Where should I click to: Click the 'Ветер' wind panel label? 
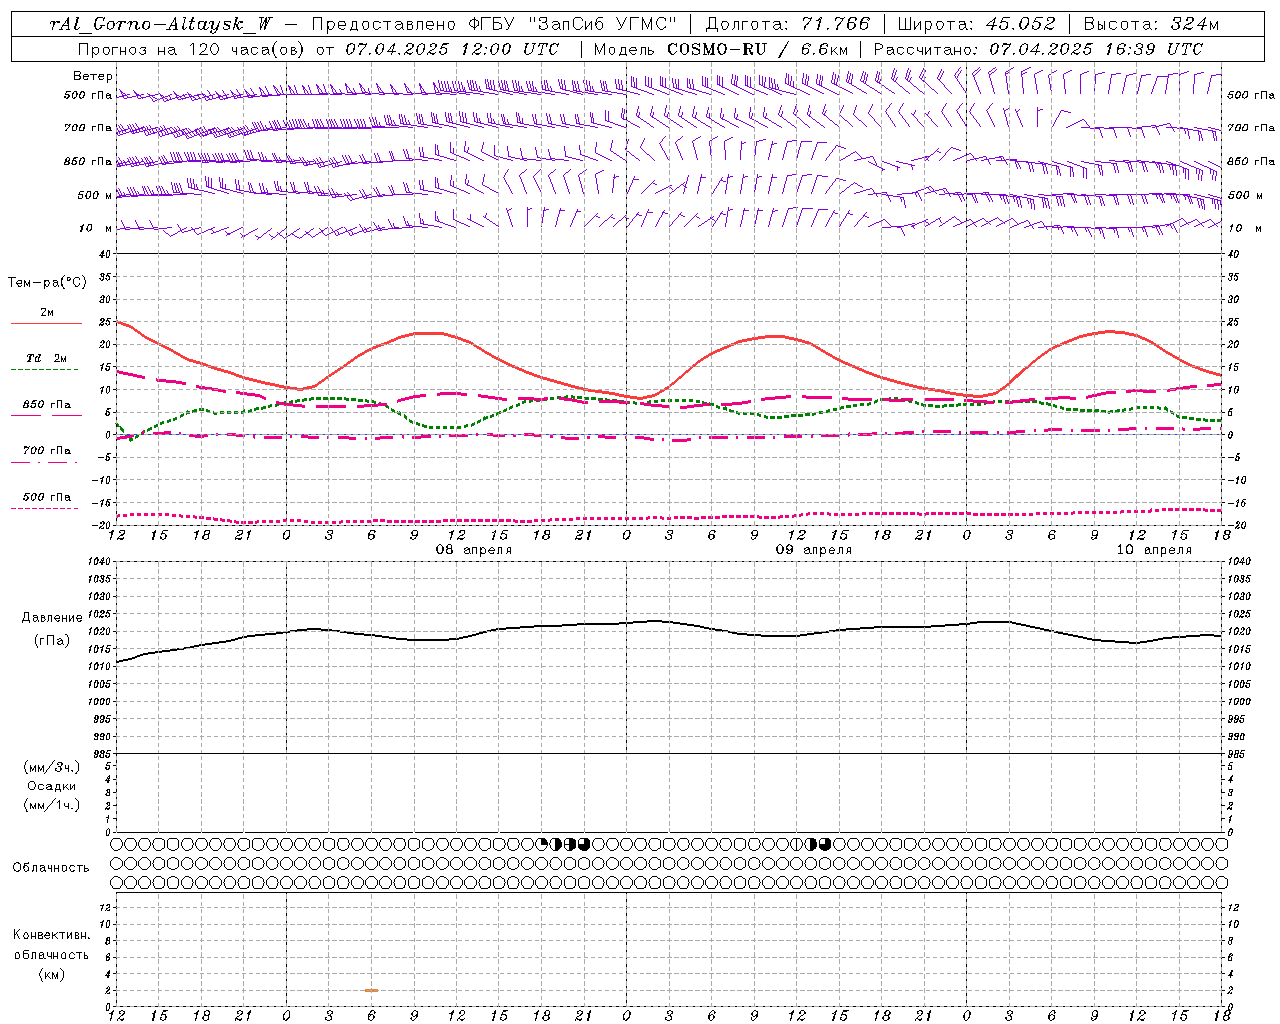click(93, 76)
